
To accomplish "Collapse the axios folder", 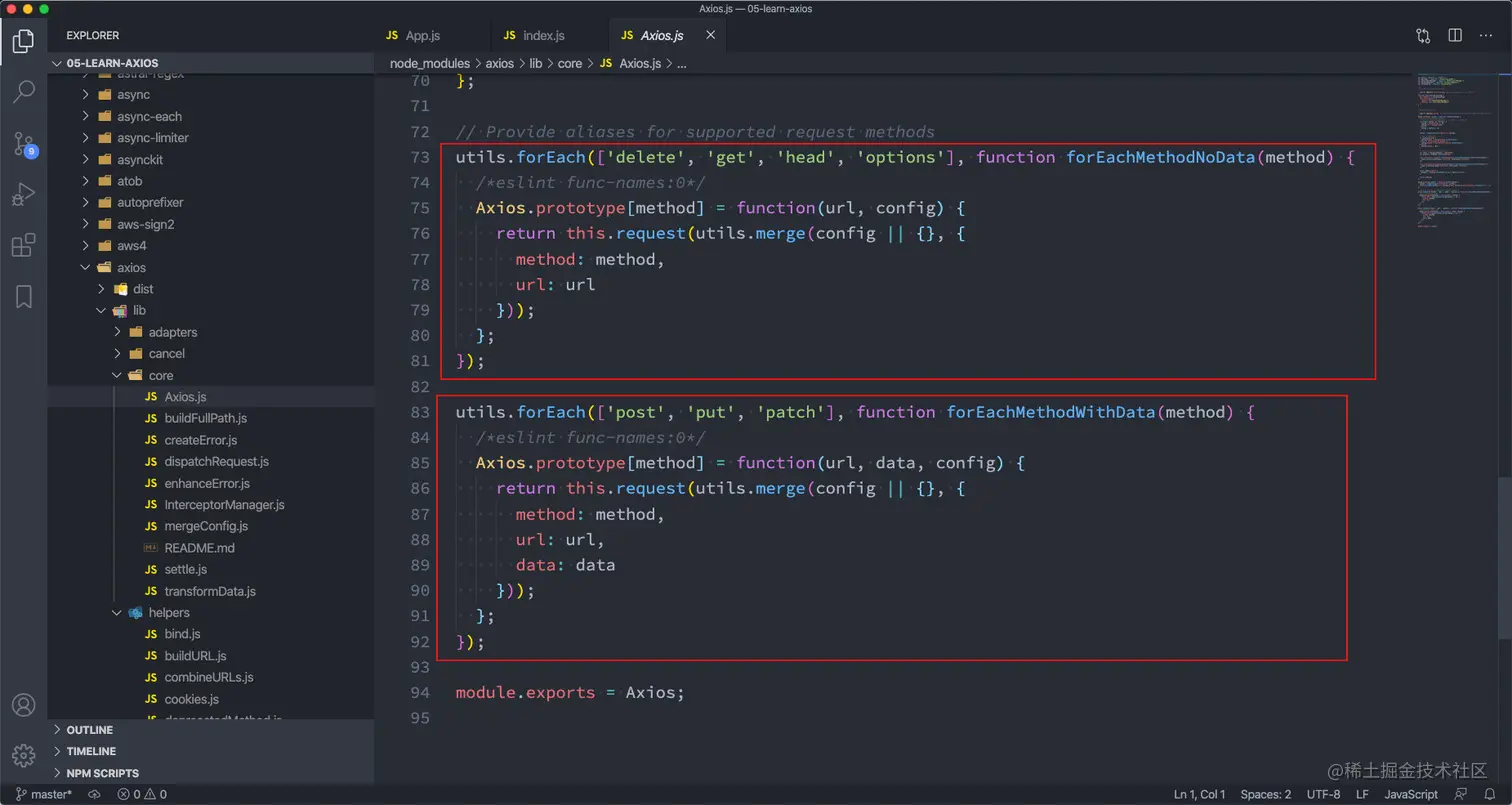I will [211, 268].
